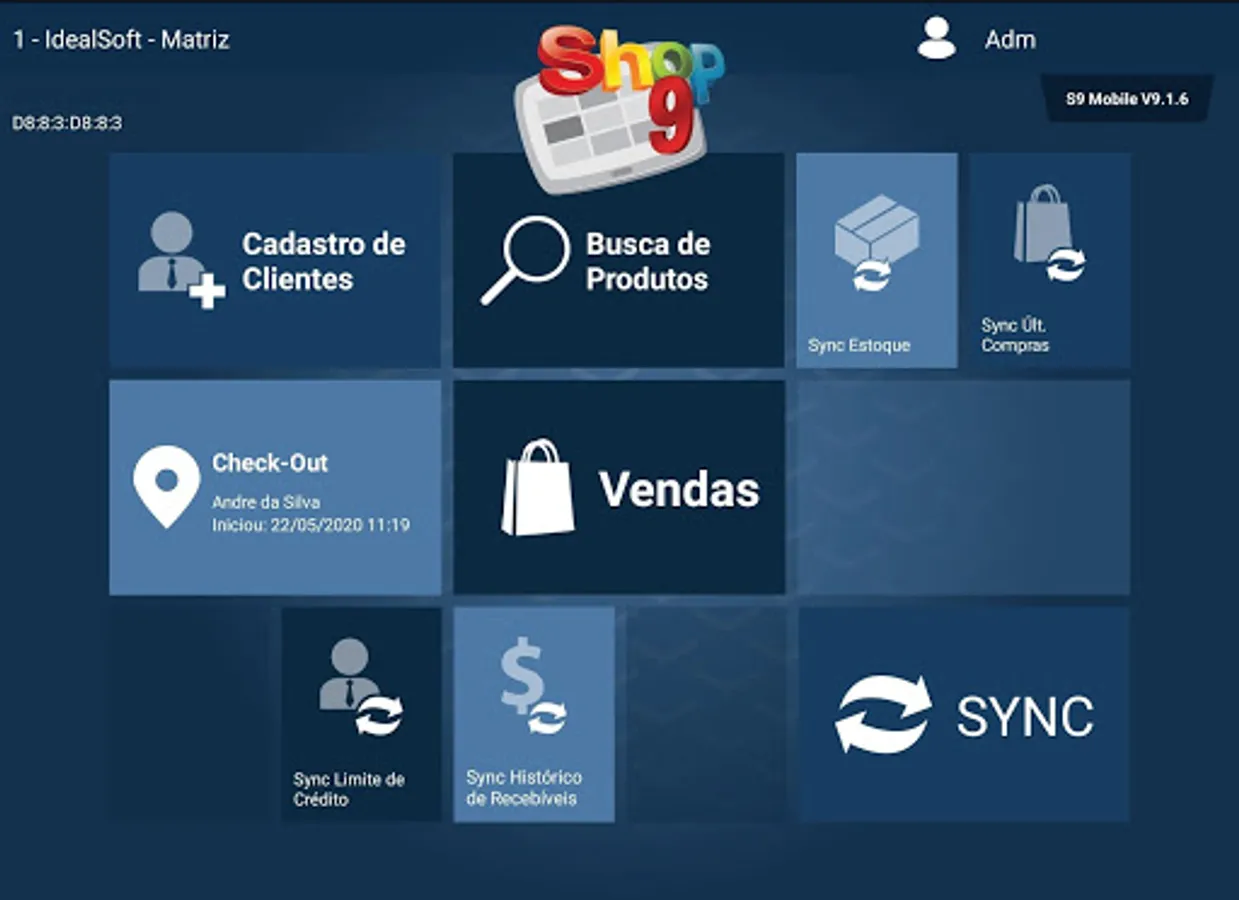
Task: Click the 'Sync Limite de Crédito' label text
Action: 349,790
